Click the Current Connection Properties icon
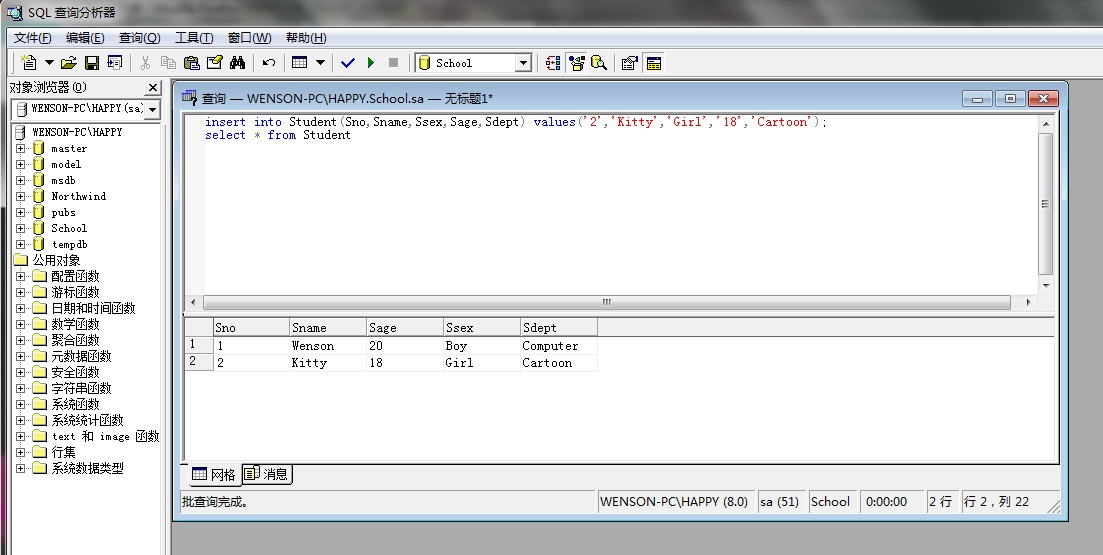Viewport: 1103px width, 555px height. tap(630, 63)
